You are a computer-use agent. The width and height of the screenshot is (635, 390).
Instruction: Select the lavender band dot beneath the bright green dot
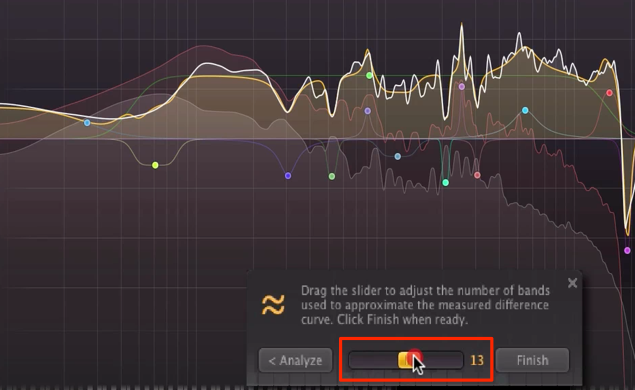tap(368, 111)
